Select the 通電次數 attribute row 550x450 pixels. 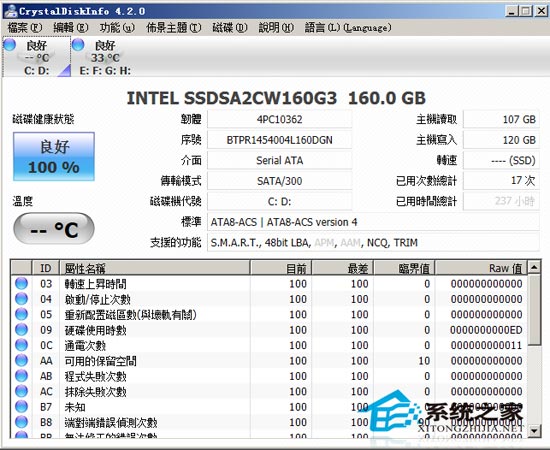point(269,345)
